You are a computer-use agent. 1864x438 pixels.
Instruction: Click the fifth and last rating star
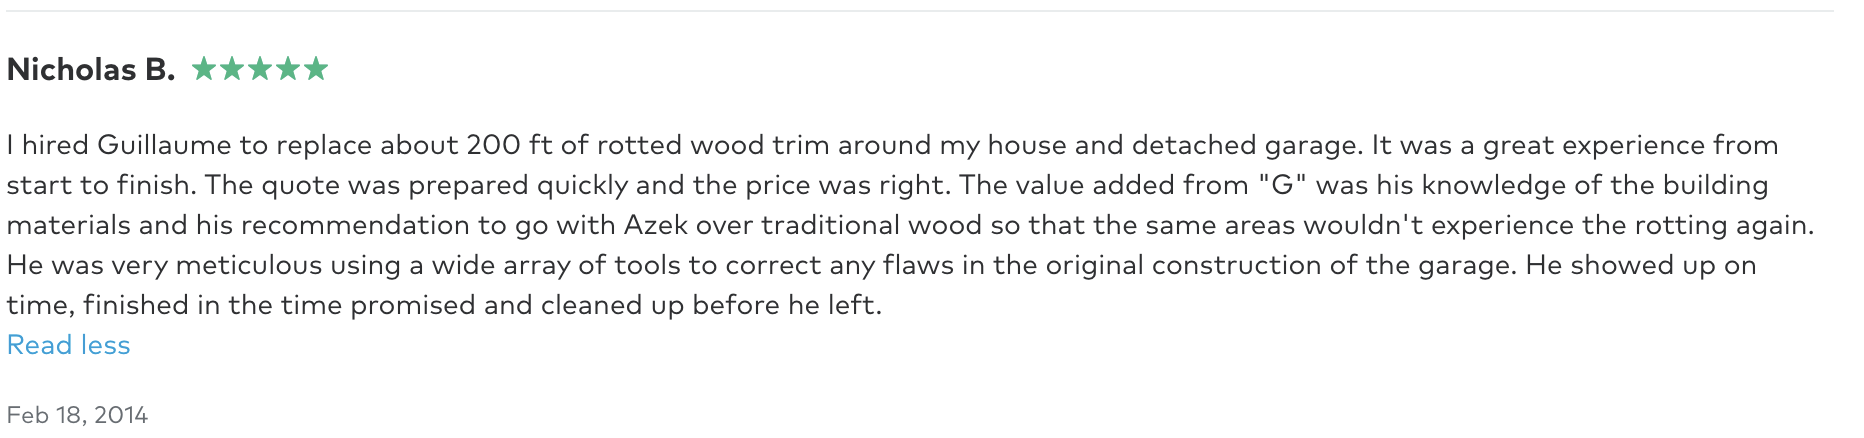click(316, 69)
